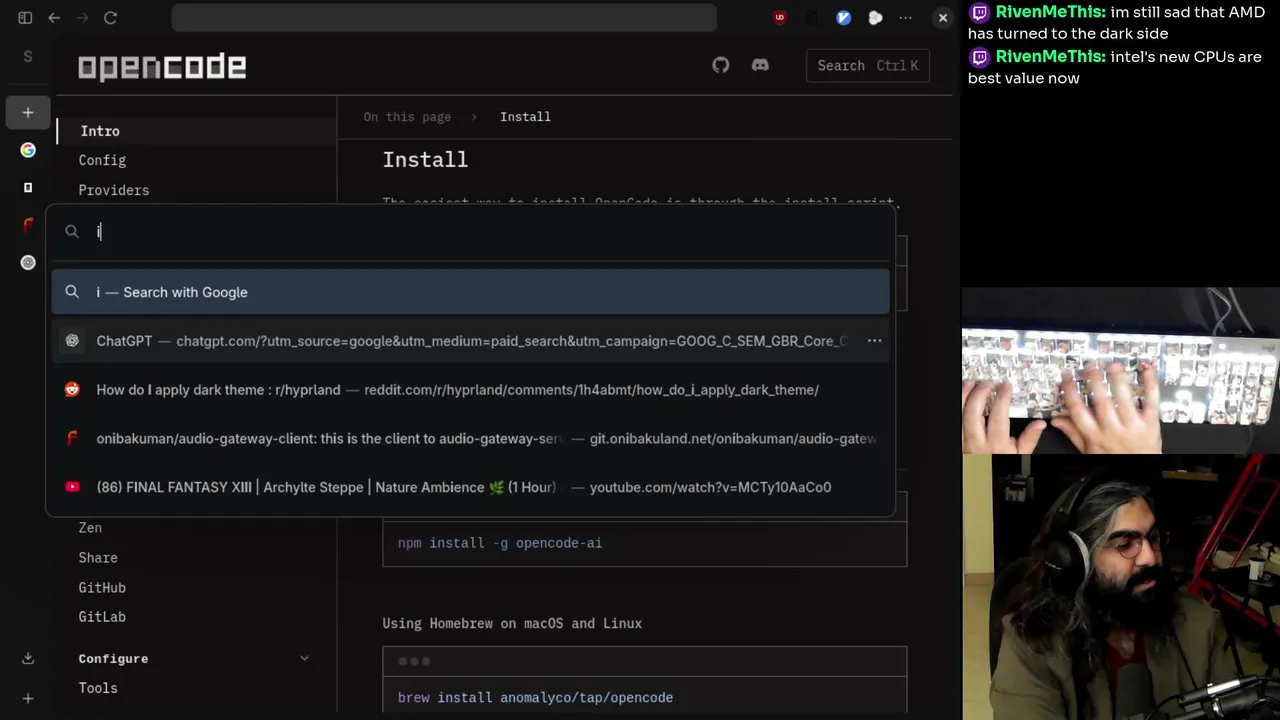Screen dimensions: 1280x720
Task: Switch to the white square tab icon
Action: coord(28,187)
